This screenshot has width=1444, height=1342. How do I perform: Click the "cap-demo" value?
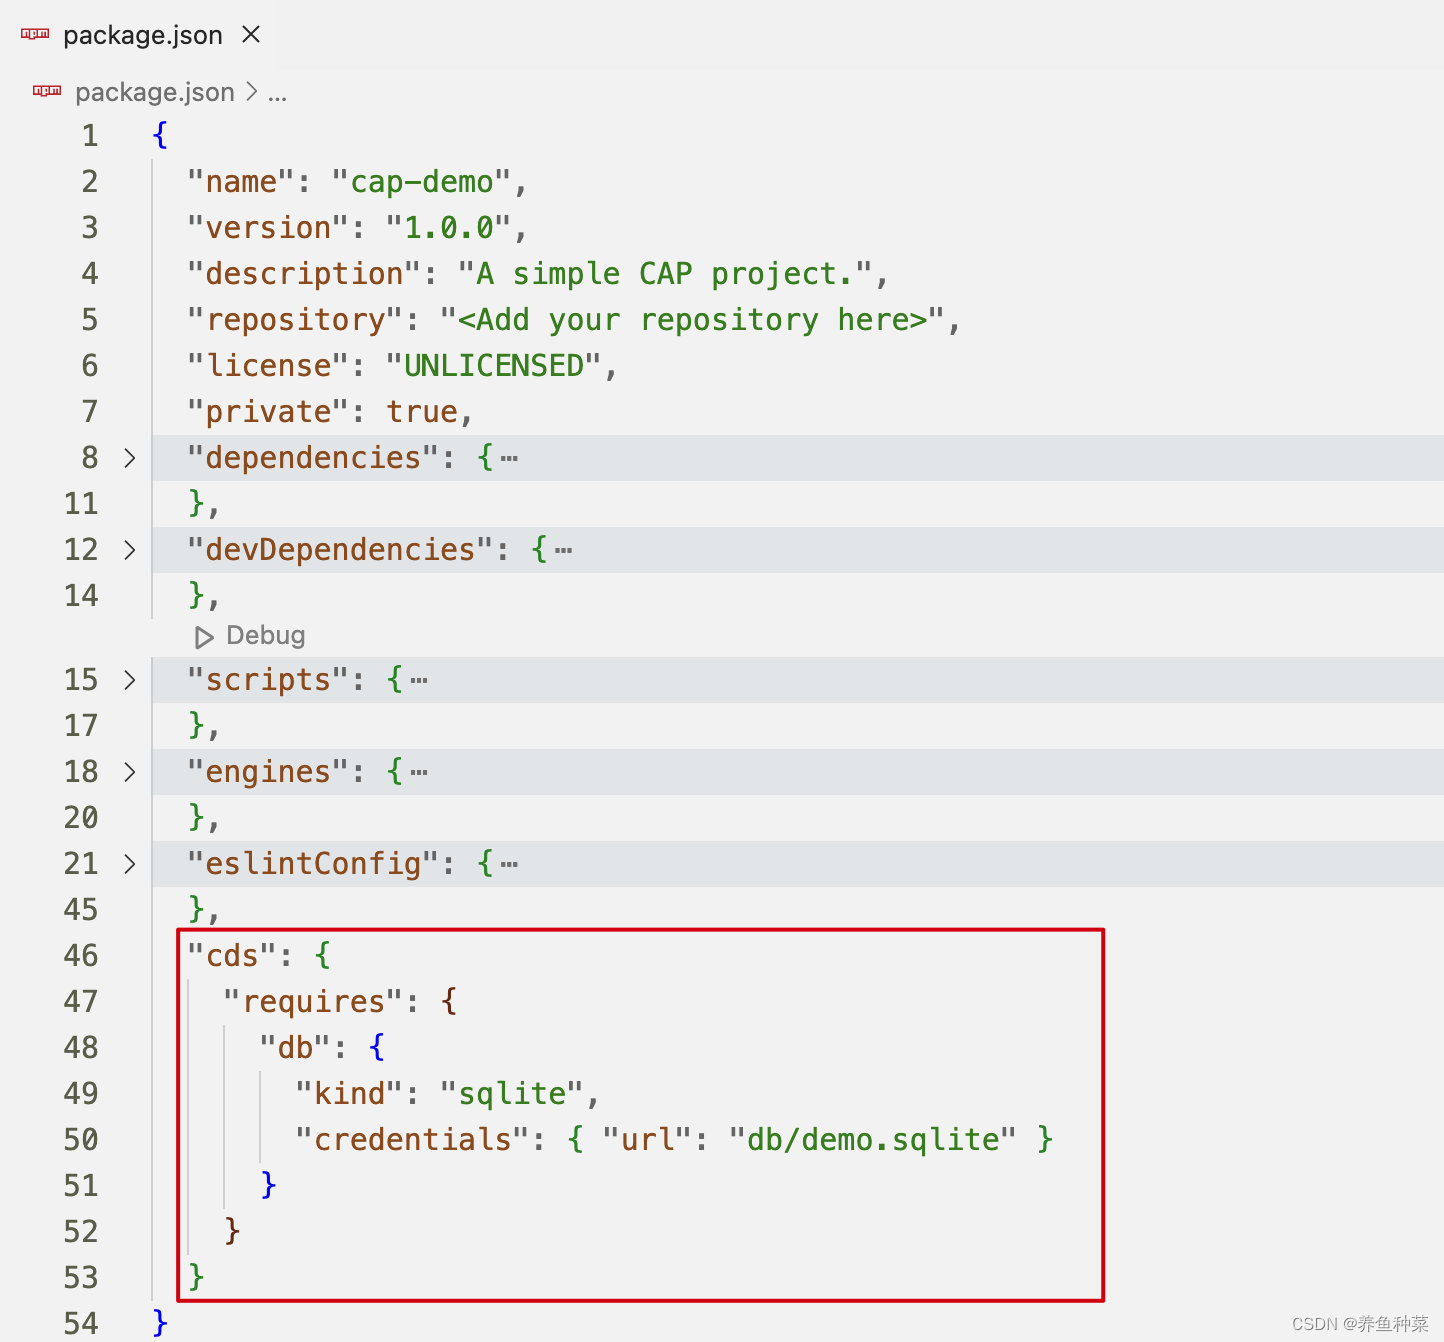click(x=422, y=182)
